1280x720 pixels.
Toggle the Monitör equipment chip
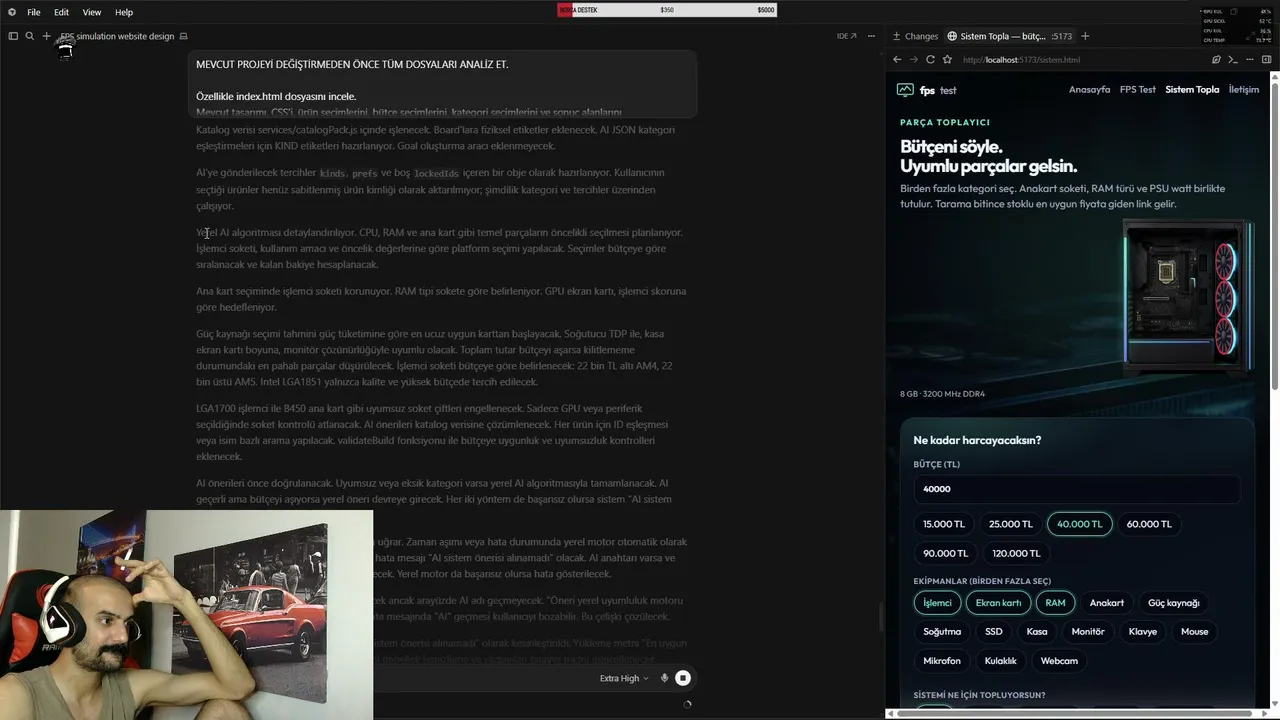coord(1088,632)
